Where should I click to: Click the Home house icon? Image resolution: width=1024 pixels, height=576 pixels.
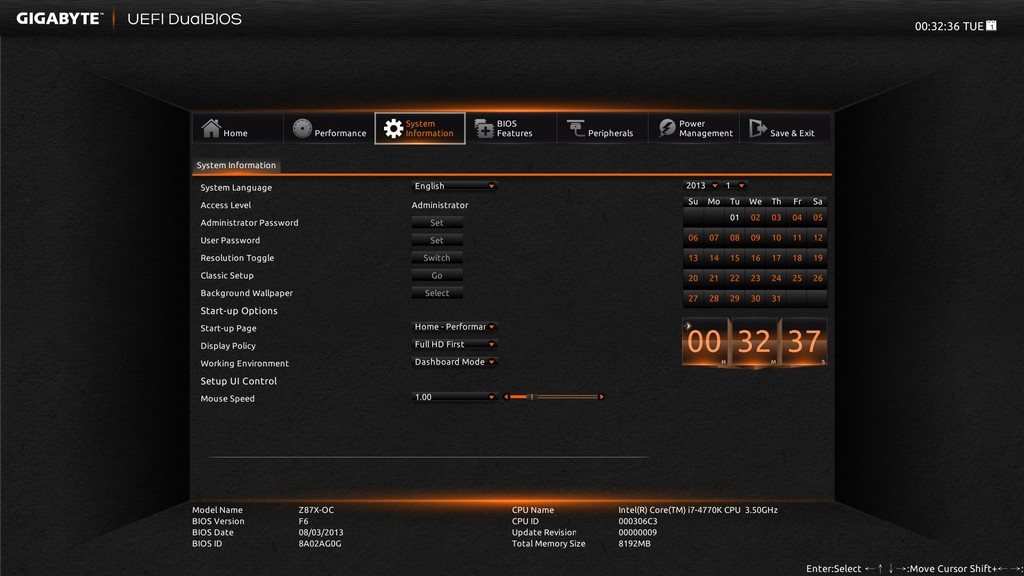(x=211, y=128)
